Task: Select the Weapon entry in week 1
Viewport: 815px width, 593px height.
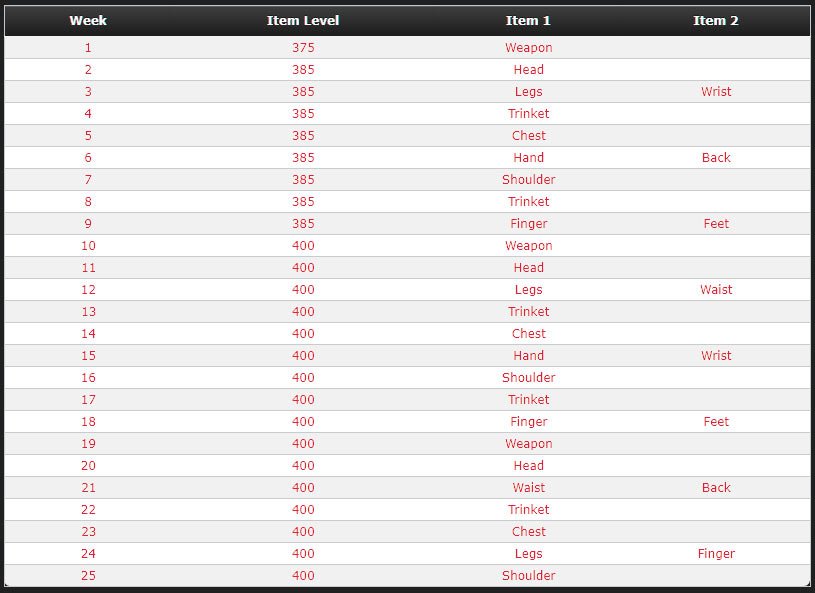Action: pos(529,48)
